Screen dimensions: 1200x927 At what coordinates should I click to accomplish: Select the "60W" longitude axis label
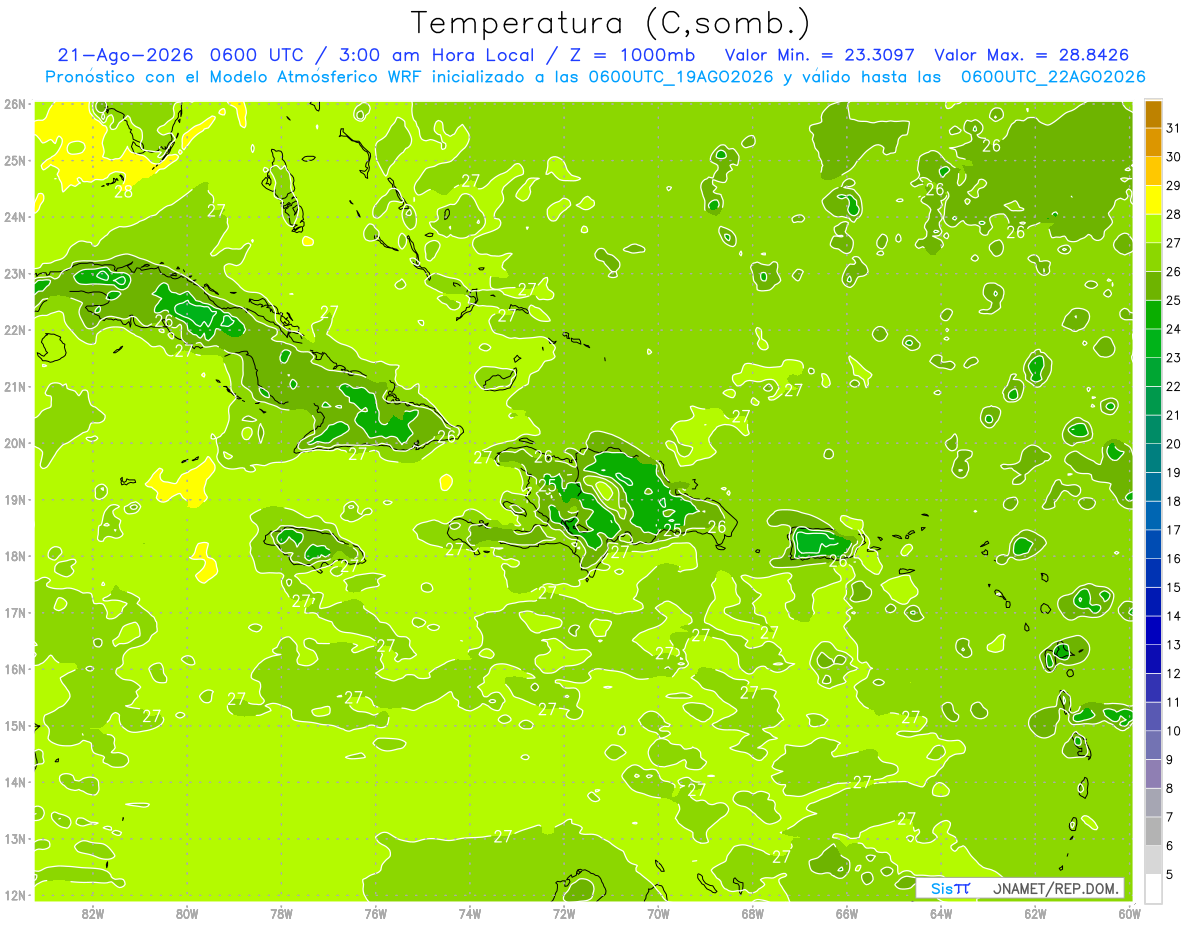click(1129, 913)
